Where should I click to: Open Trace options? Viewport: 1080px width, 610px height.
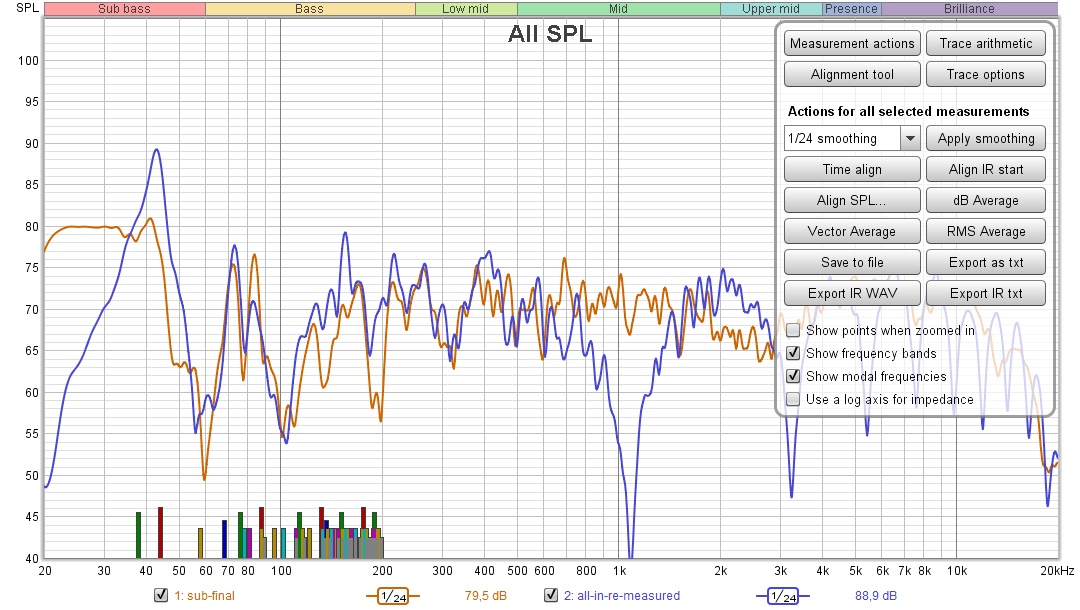coord(985,75)
